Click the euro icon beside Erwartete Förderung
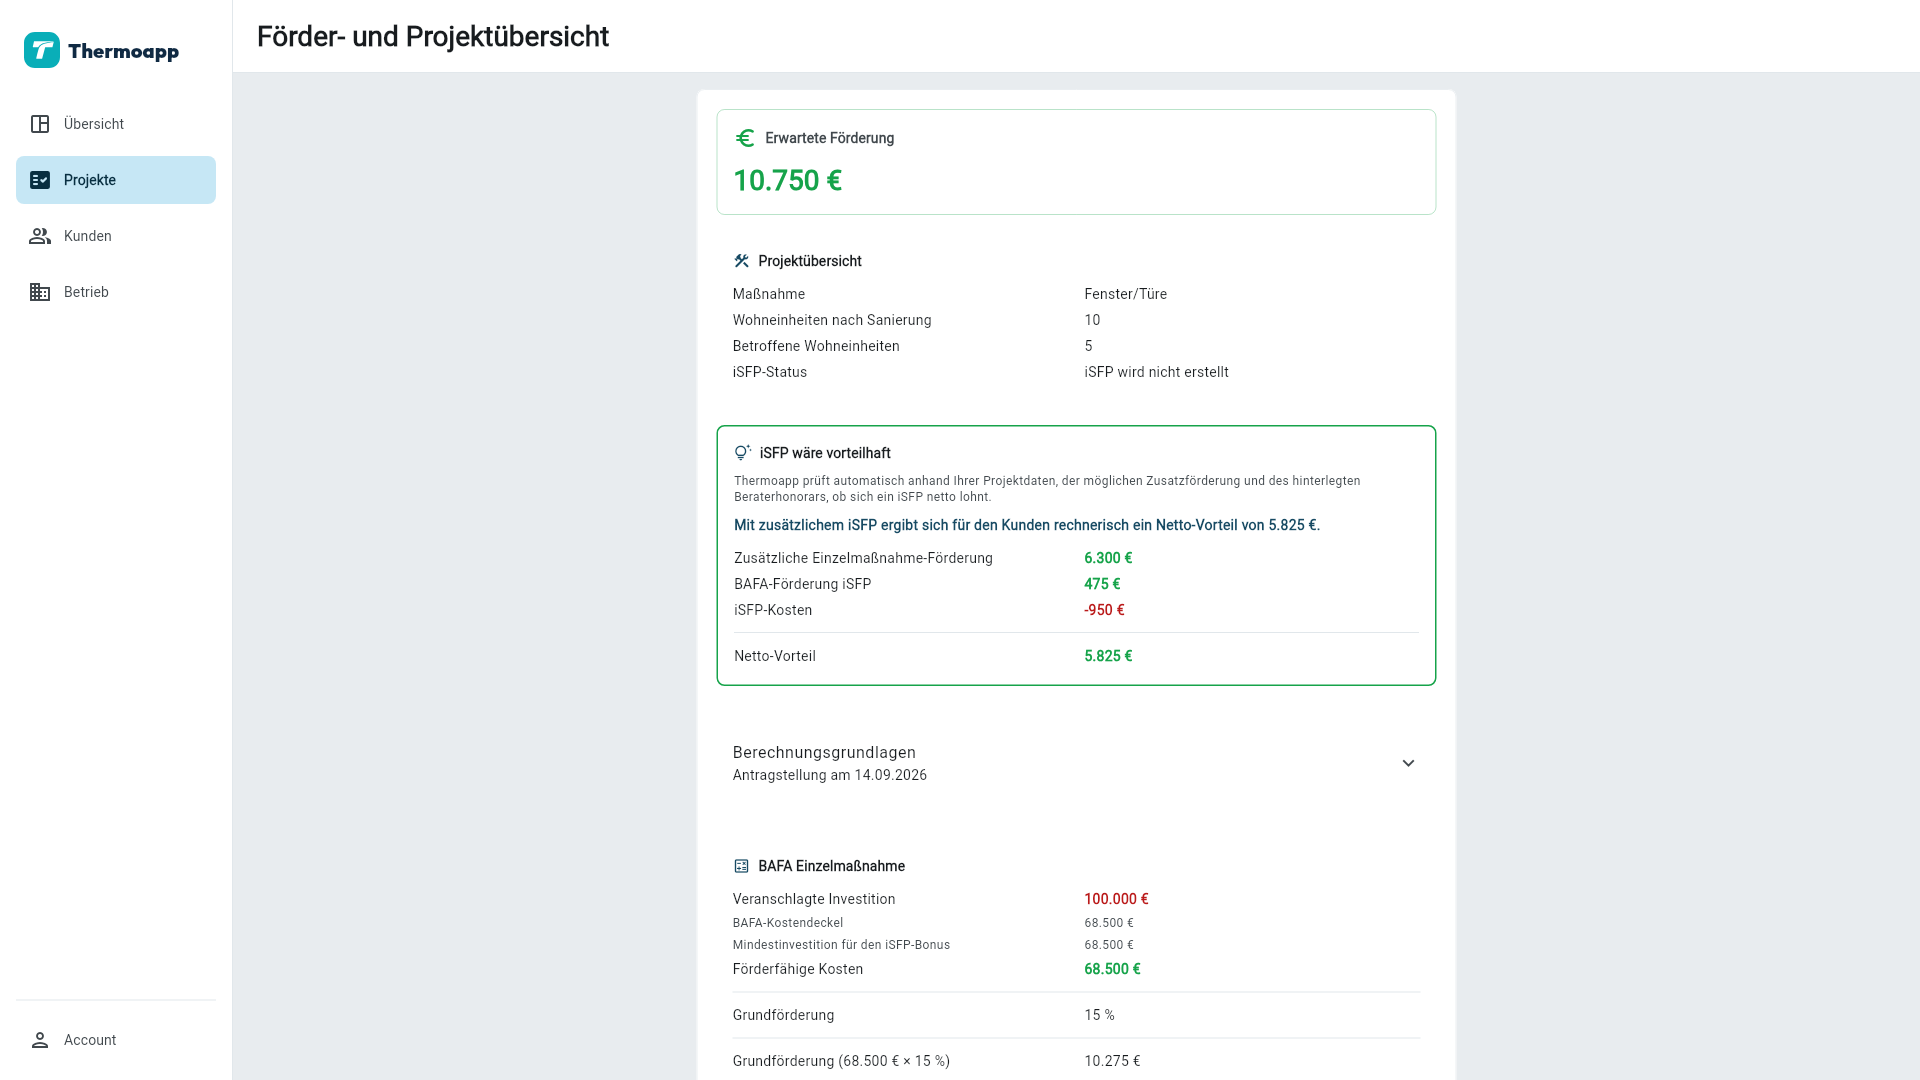The image size is (1920, 1080). [x=745, y=138]
